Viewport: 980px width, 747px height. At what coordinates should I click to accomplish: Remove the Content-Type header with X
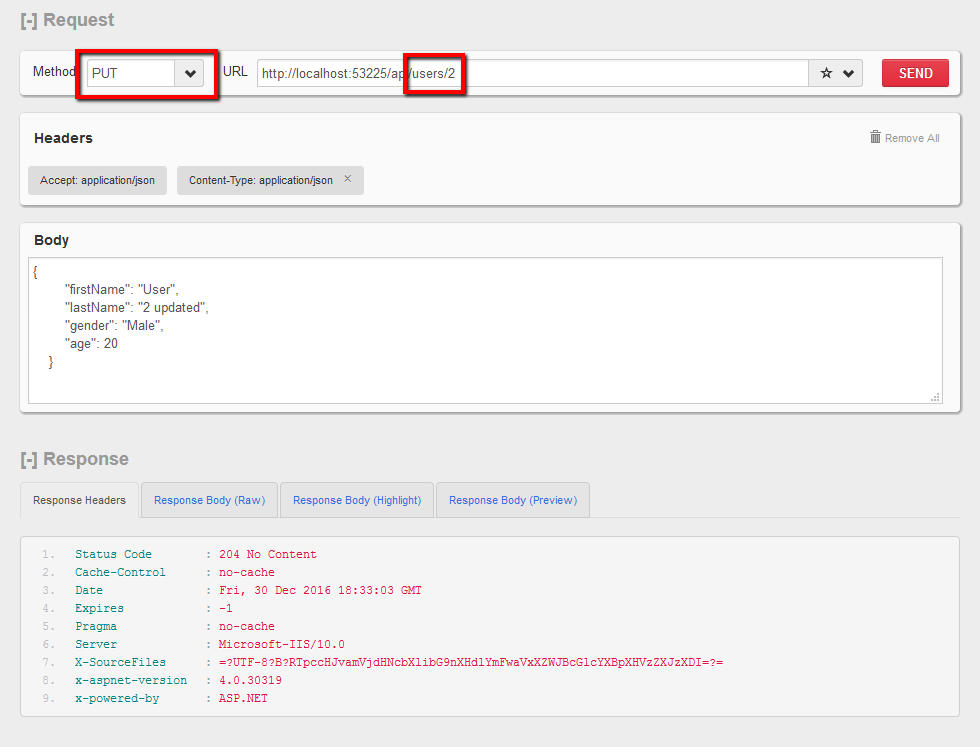(x=348, y=179)
